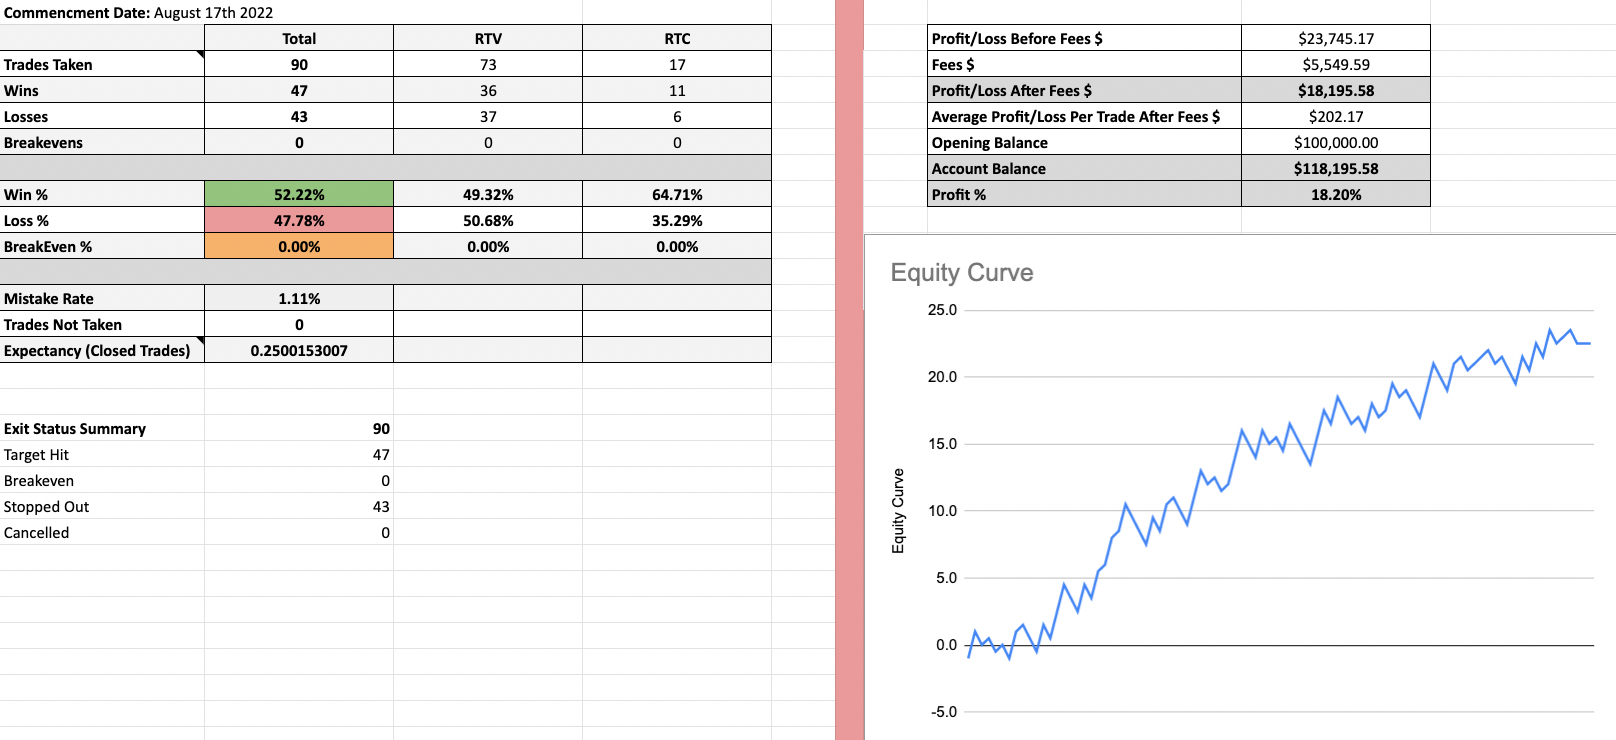Select the RTV column header cell
Image resolution: width=1616 pixels, height=740 pixels.
488,39
